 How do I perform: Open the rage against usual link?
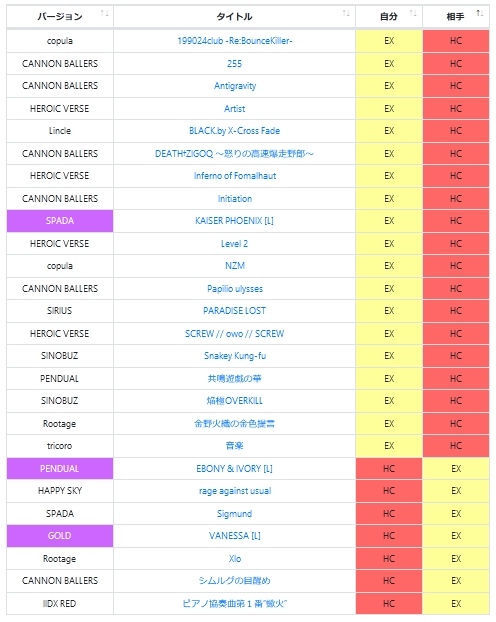pyautogui.click(x=235, y=491)
